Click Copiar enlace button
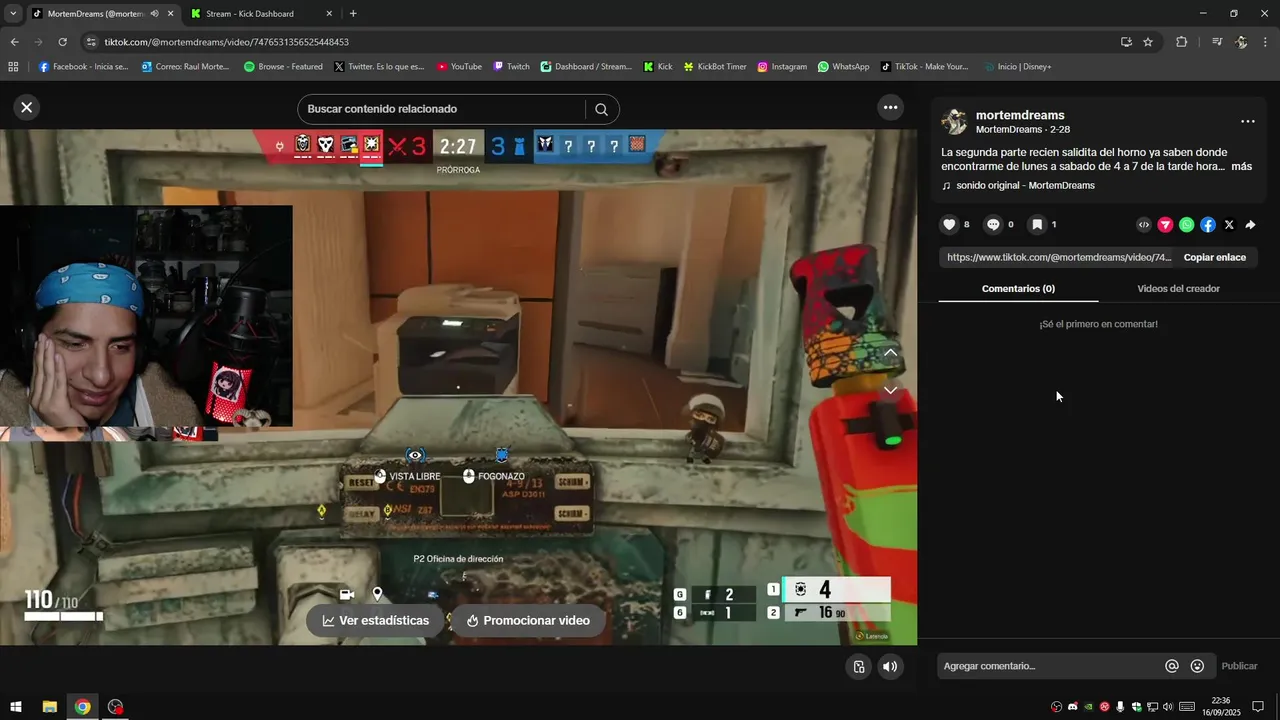The width and height of the screenshot is (1280, 720). [x=1214, y=257]
